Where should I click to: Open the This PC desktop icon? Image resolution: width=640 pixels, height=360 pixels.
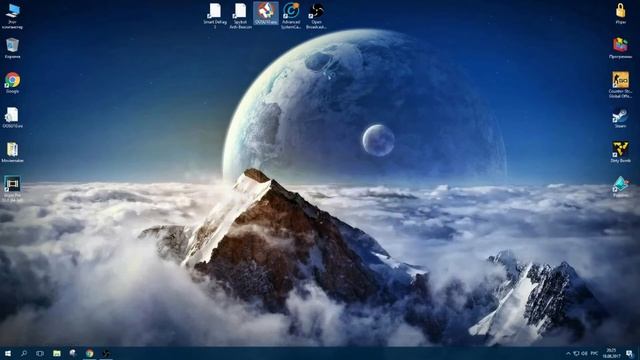[12, 16]
